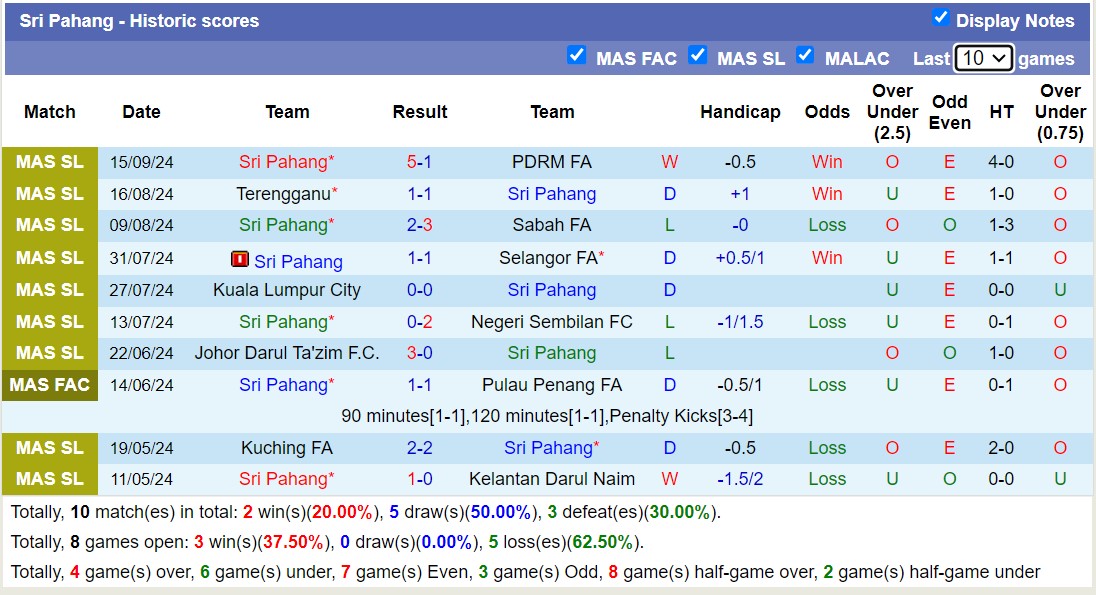Click the Kuala Lumpur City link

(287, 289)
